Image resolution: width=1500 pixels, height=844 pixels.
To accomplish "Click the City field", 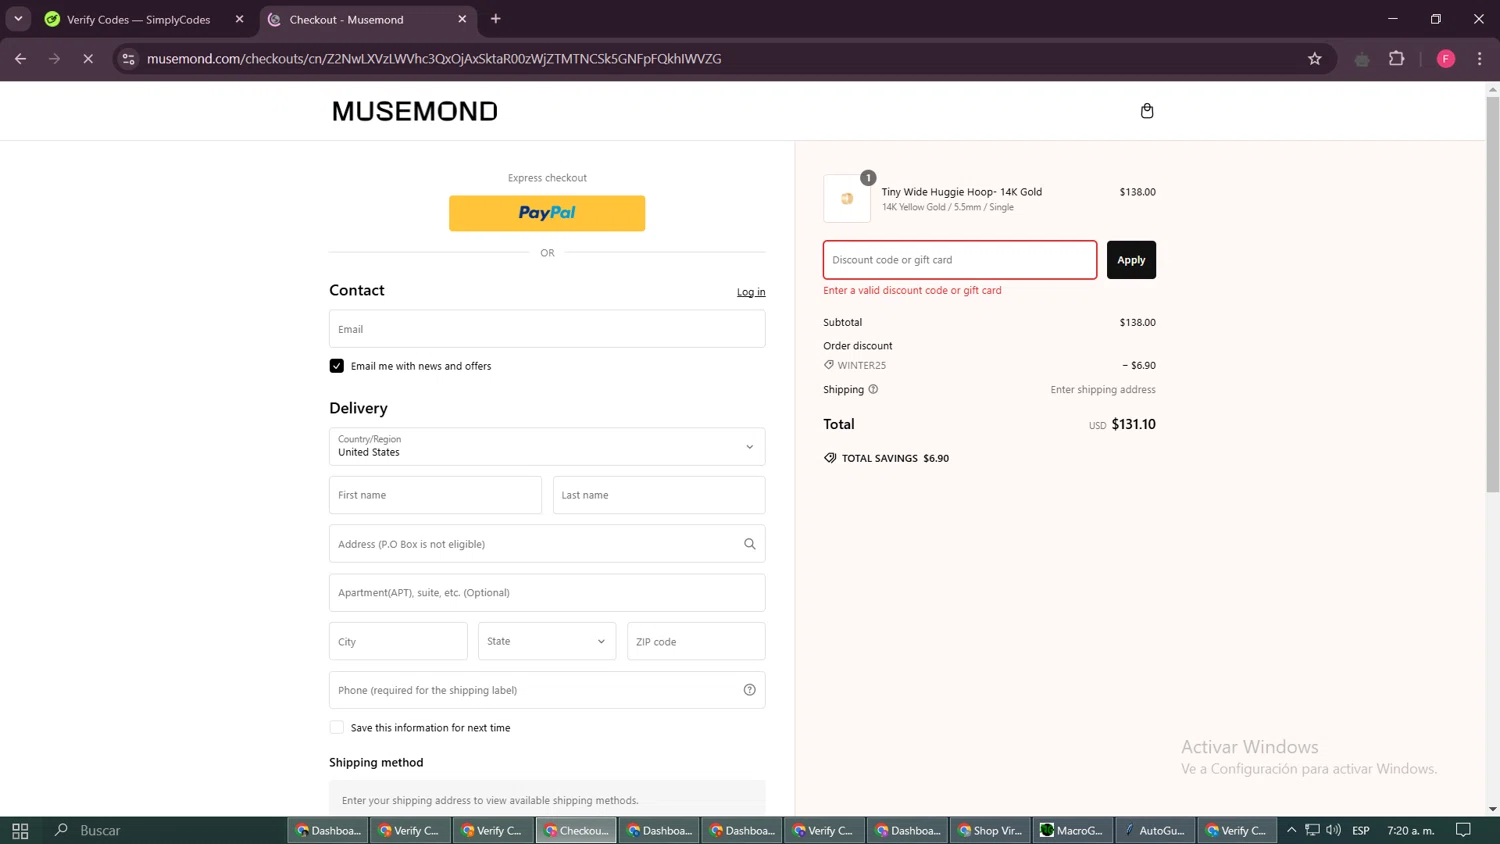I will pos(398,642).
